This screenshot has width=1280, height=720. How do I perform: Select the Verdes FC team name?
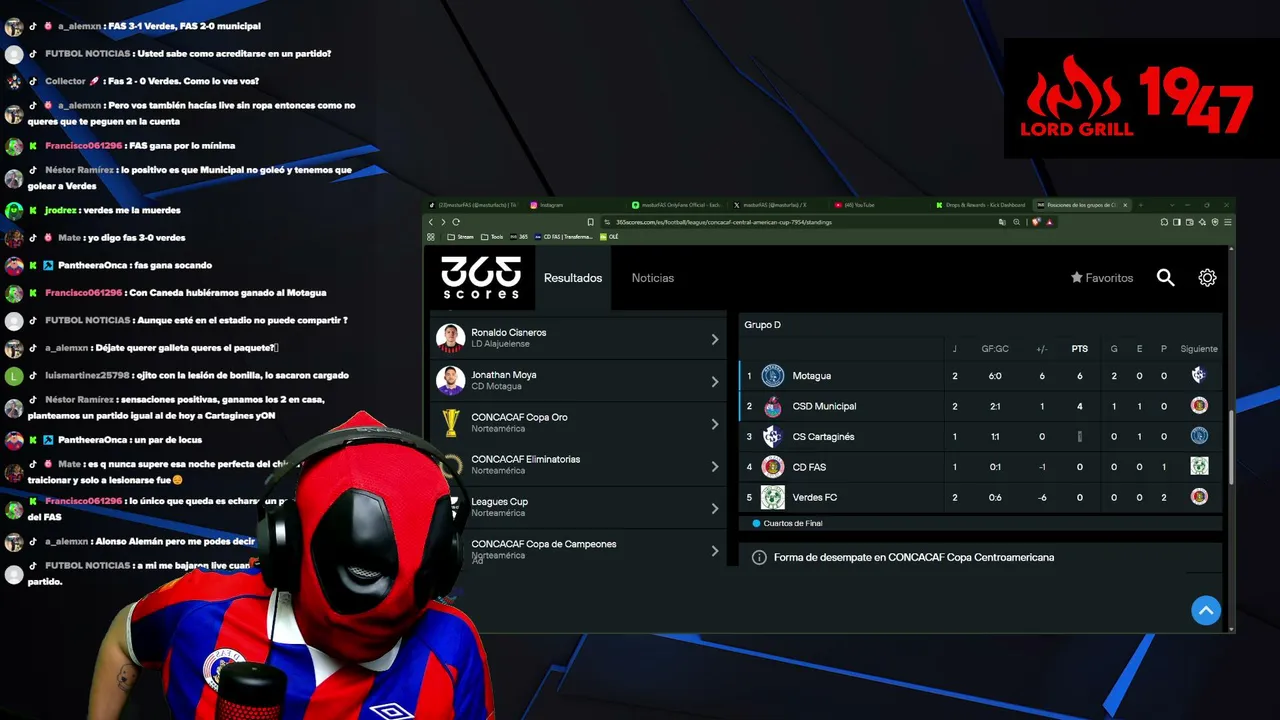click(815, 497)
